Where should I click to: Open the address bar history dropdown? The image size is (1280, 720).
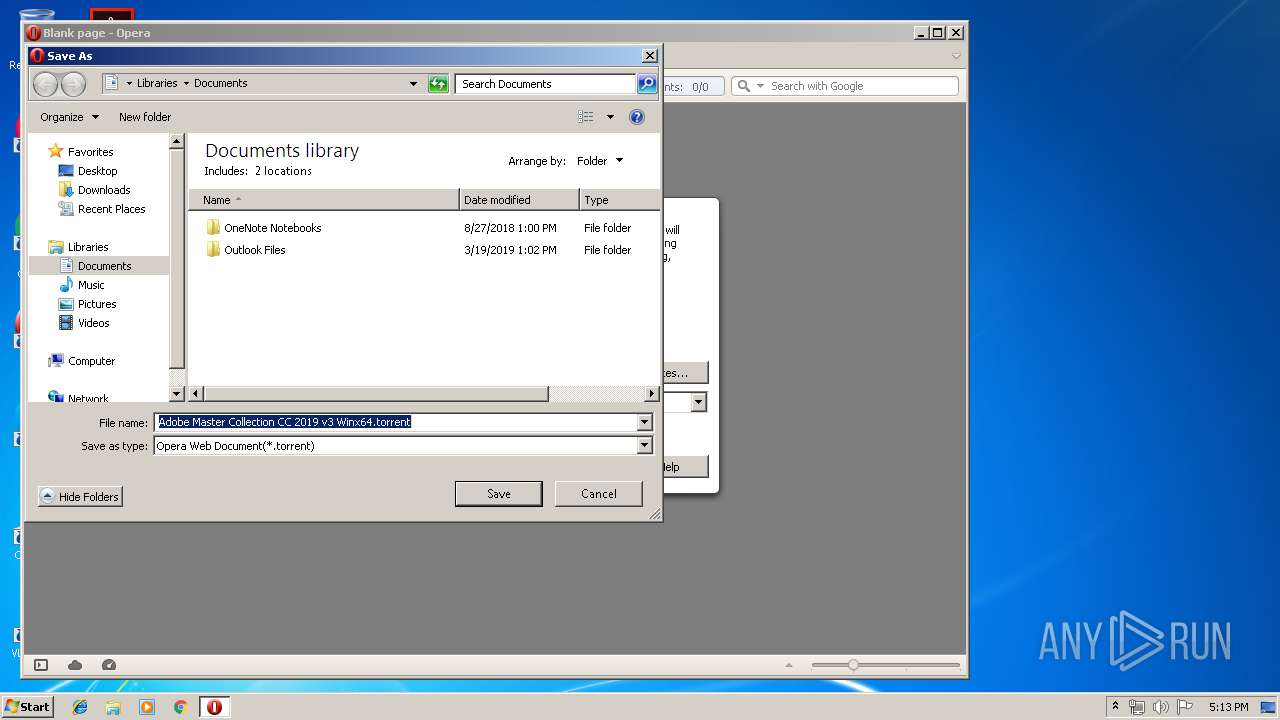(413, 84)
